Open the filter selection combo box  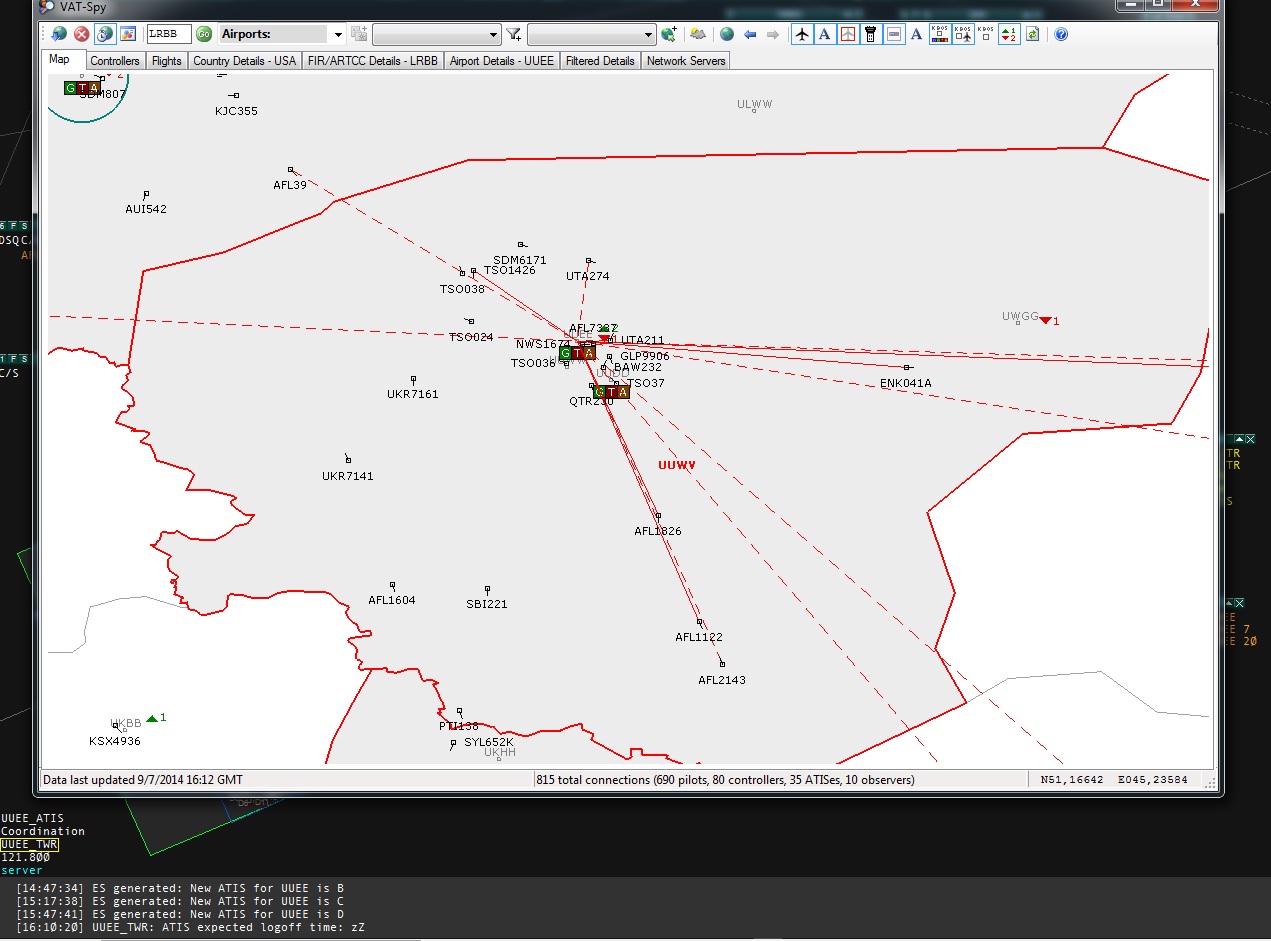coord(591,34)
